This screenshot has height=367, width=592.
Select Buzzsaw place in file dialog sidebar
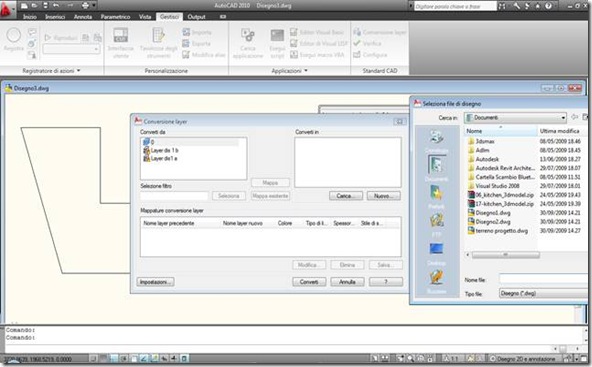[436, 281]
